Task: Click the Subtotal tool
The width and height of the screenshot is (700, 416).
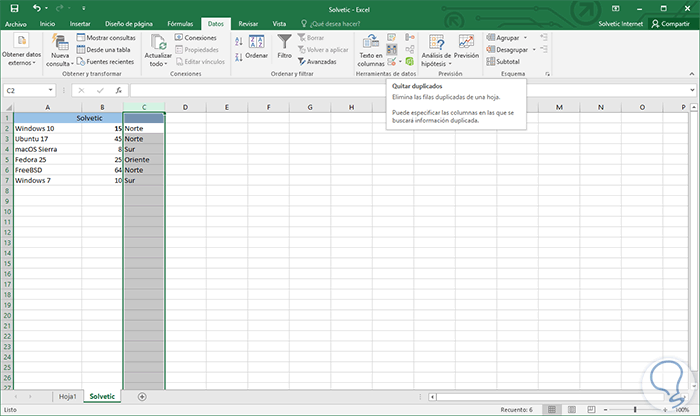Action: [503, 62]
